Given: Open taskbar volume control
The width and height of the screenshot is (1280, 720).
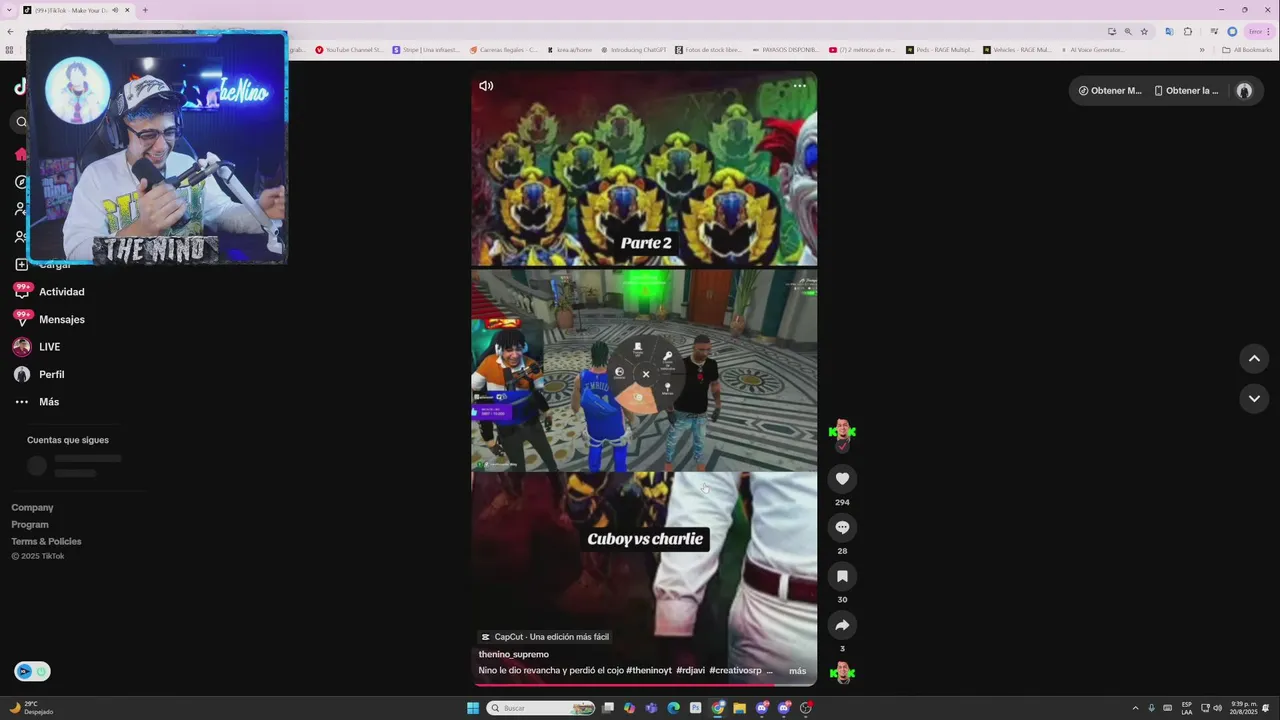Looking at the screenshot, I should coord(1217,708).
